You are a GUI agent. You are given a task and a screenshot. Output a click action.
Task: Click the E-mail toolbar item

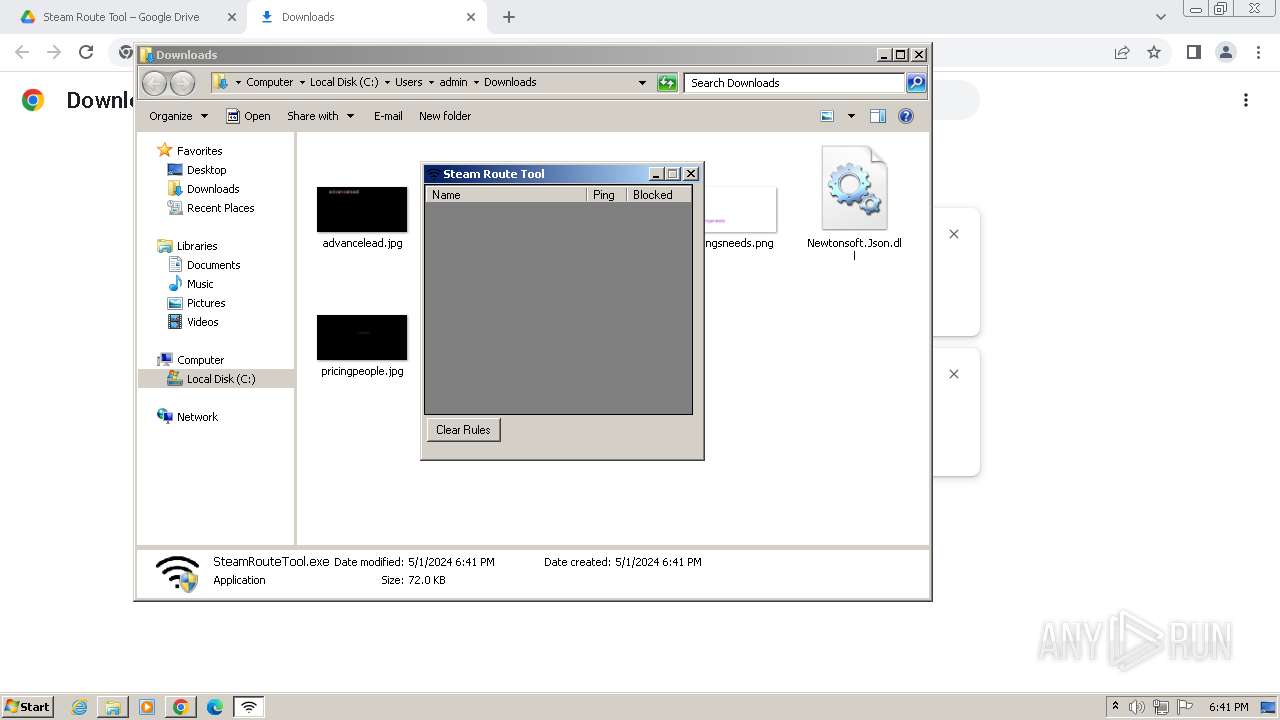(388, 116)
